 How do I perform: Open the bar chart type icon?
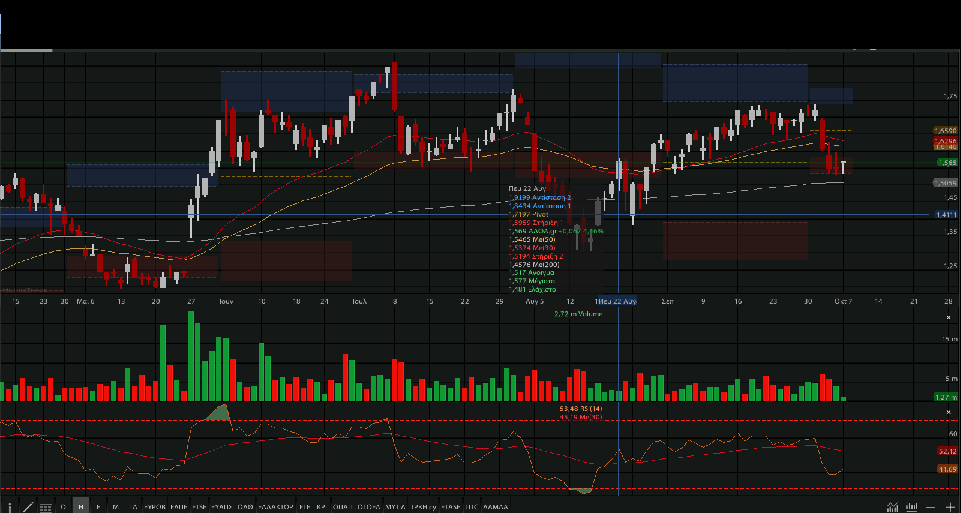click(912, 507)
